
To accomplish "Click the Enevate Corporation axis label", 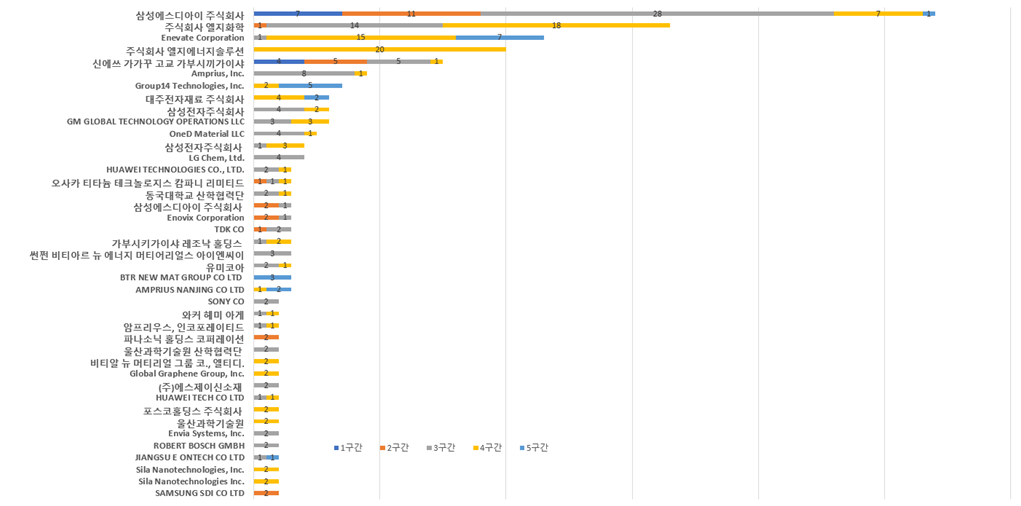I will tap(202, 38).
